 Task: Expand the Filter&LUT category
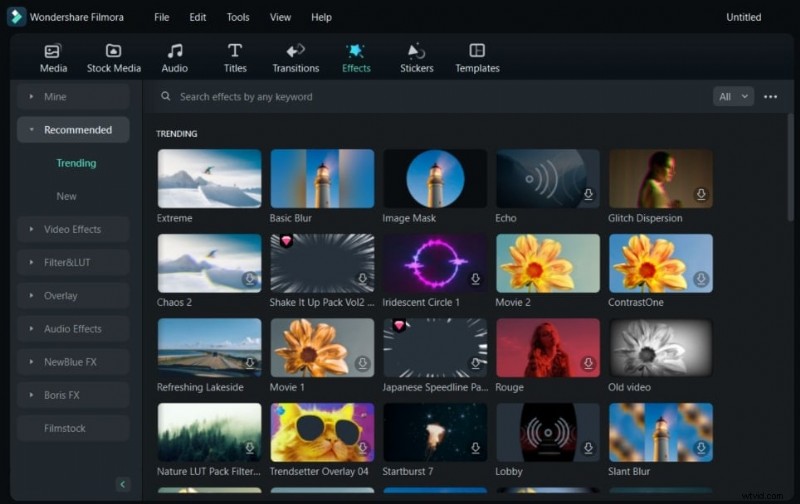coord(73,262)
